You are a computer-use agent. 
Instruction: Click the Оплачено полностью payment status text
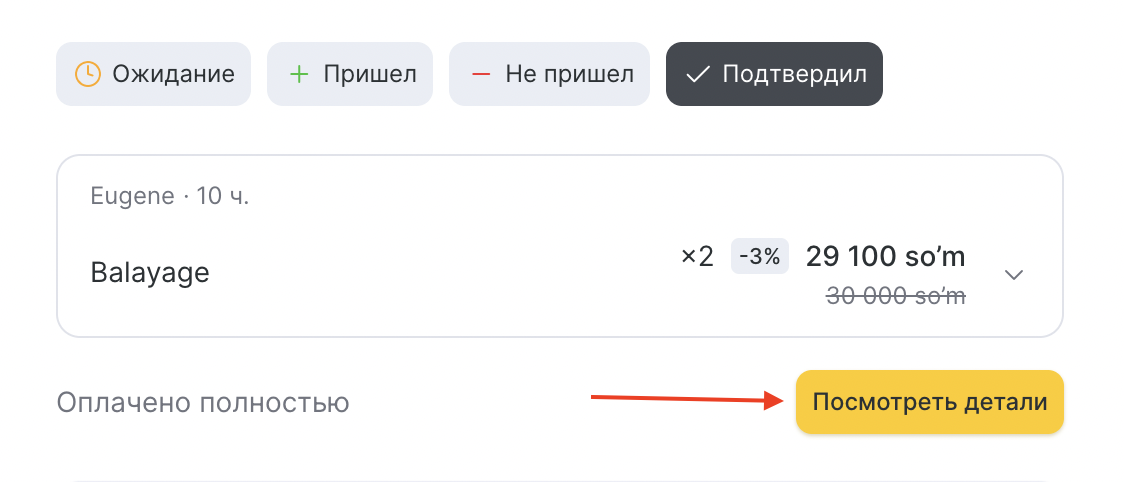pyautogui.click(x=203, y=403)
